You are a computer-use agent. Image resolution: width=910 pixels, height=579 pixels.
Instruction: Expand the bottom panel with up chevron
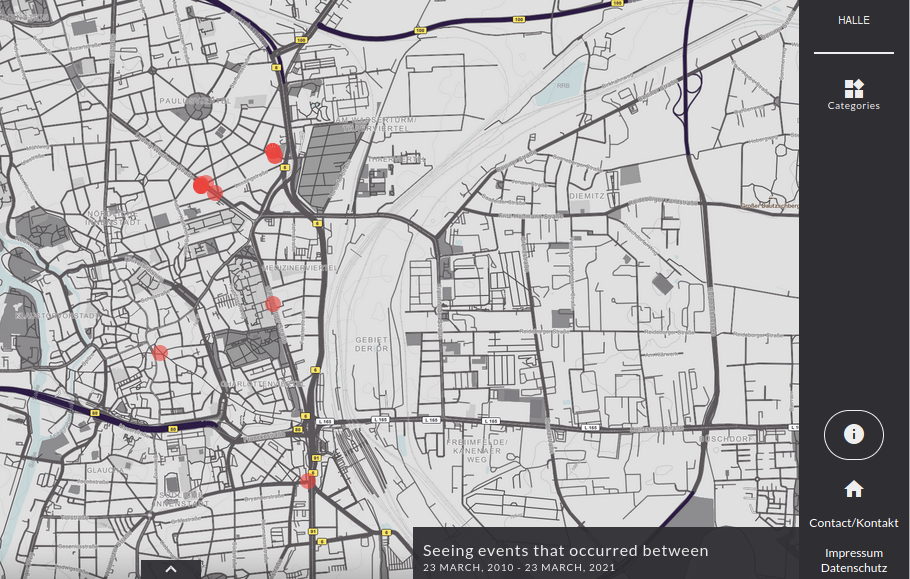pyautogui.click(x=170, y=569)
